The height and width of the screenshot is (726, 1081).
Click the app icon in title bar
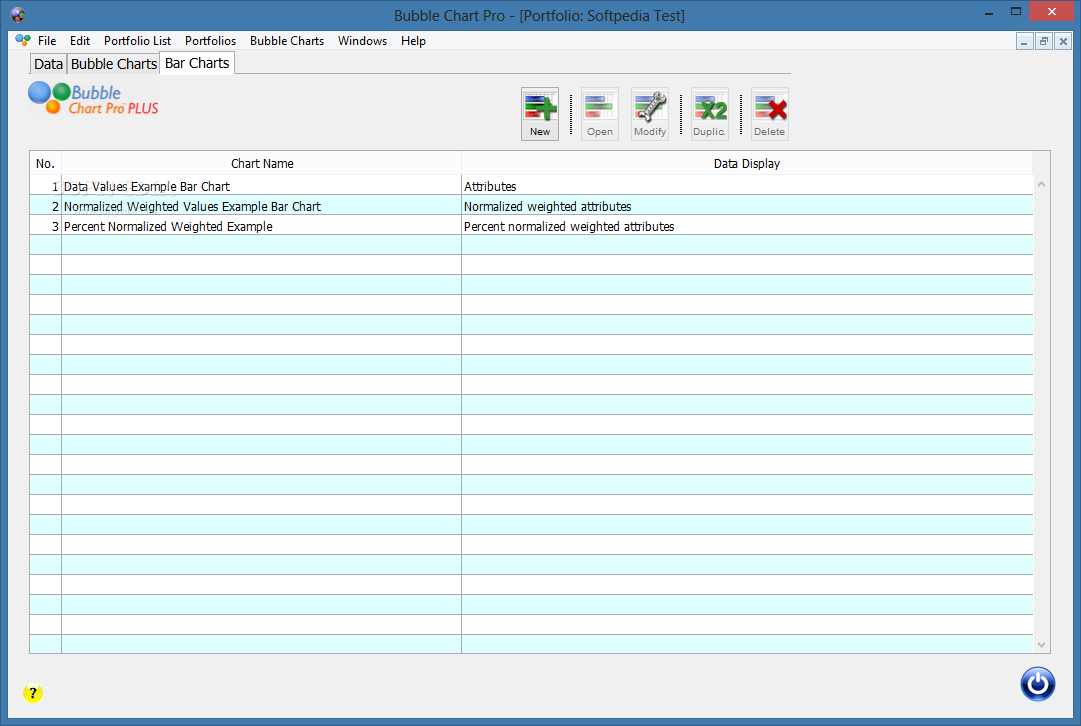pyautogui.click(x=18, y=14)
